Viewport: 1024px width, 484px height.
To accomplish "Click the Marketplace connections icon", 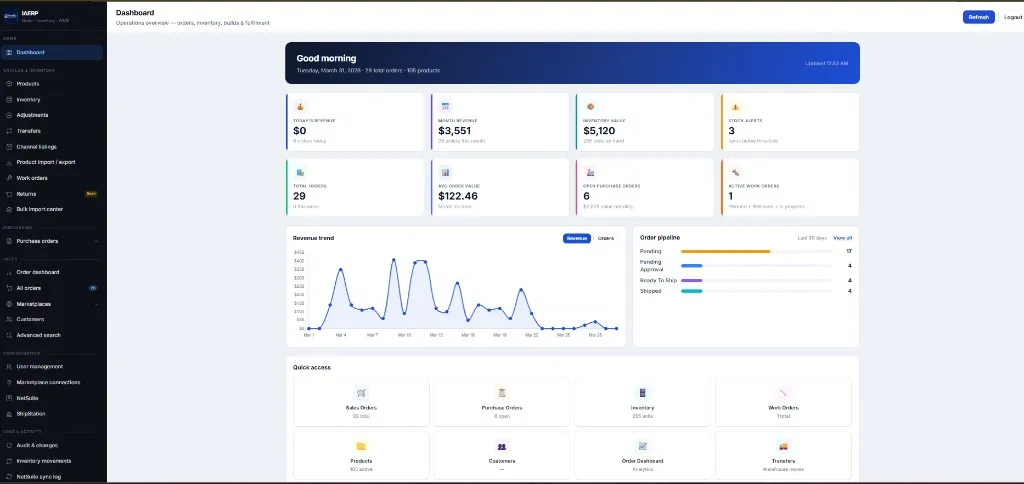I will click(x=9, y=382).
